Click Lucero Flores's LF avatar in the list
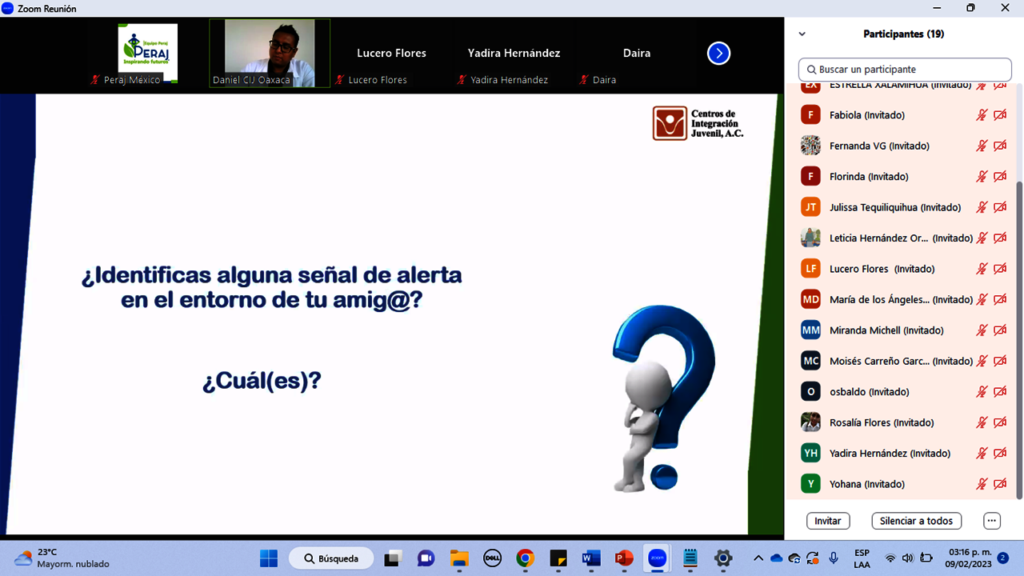 click(810, 268)
